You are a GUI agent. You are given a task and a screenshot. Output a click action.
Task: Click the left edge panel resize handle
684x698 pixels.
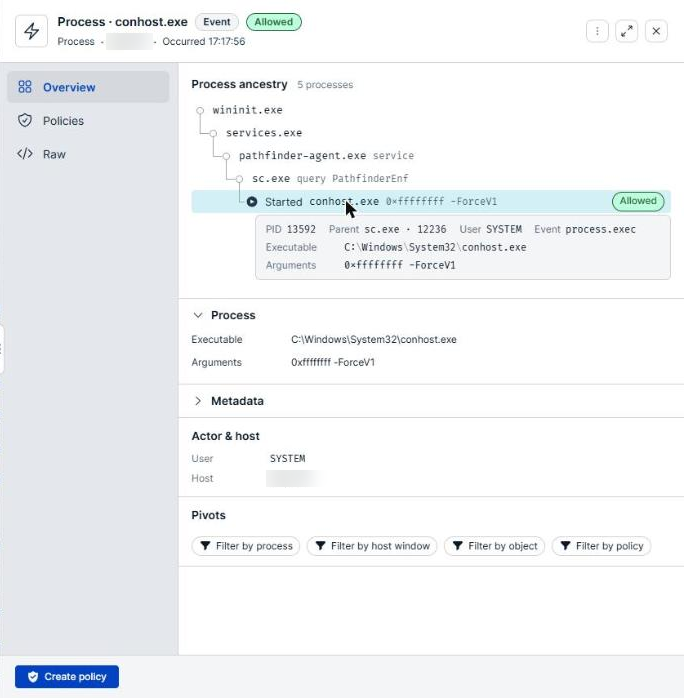pos(2,349)
